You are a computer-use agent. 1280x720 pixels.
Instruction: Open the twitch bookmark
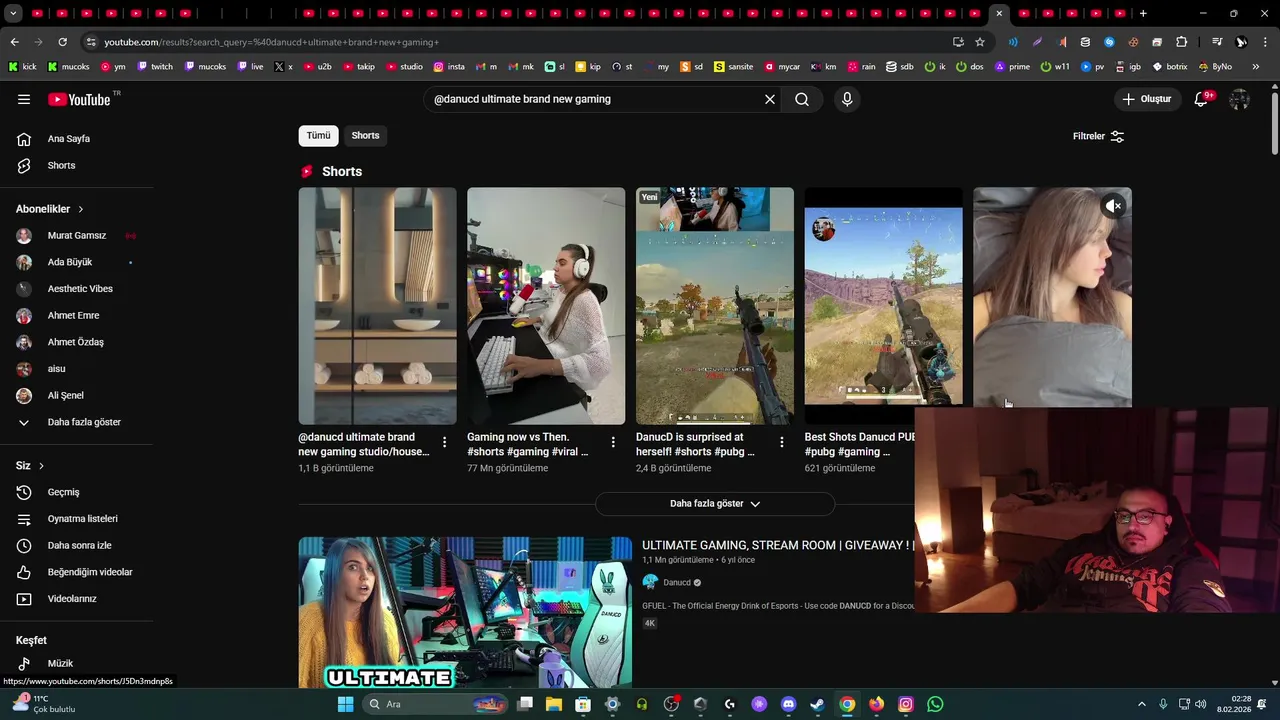[x=154, y=67]
